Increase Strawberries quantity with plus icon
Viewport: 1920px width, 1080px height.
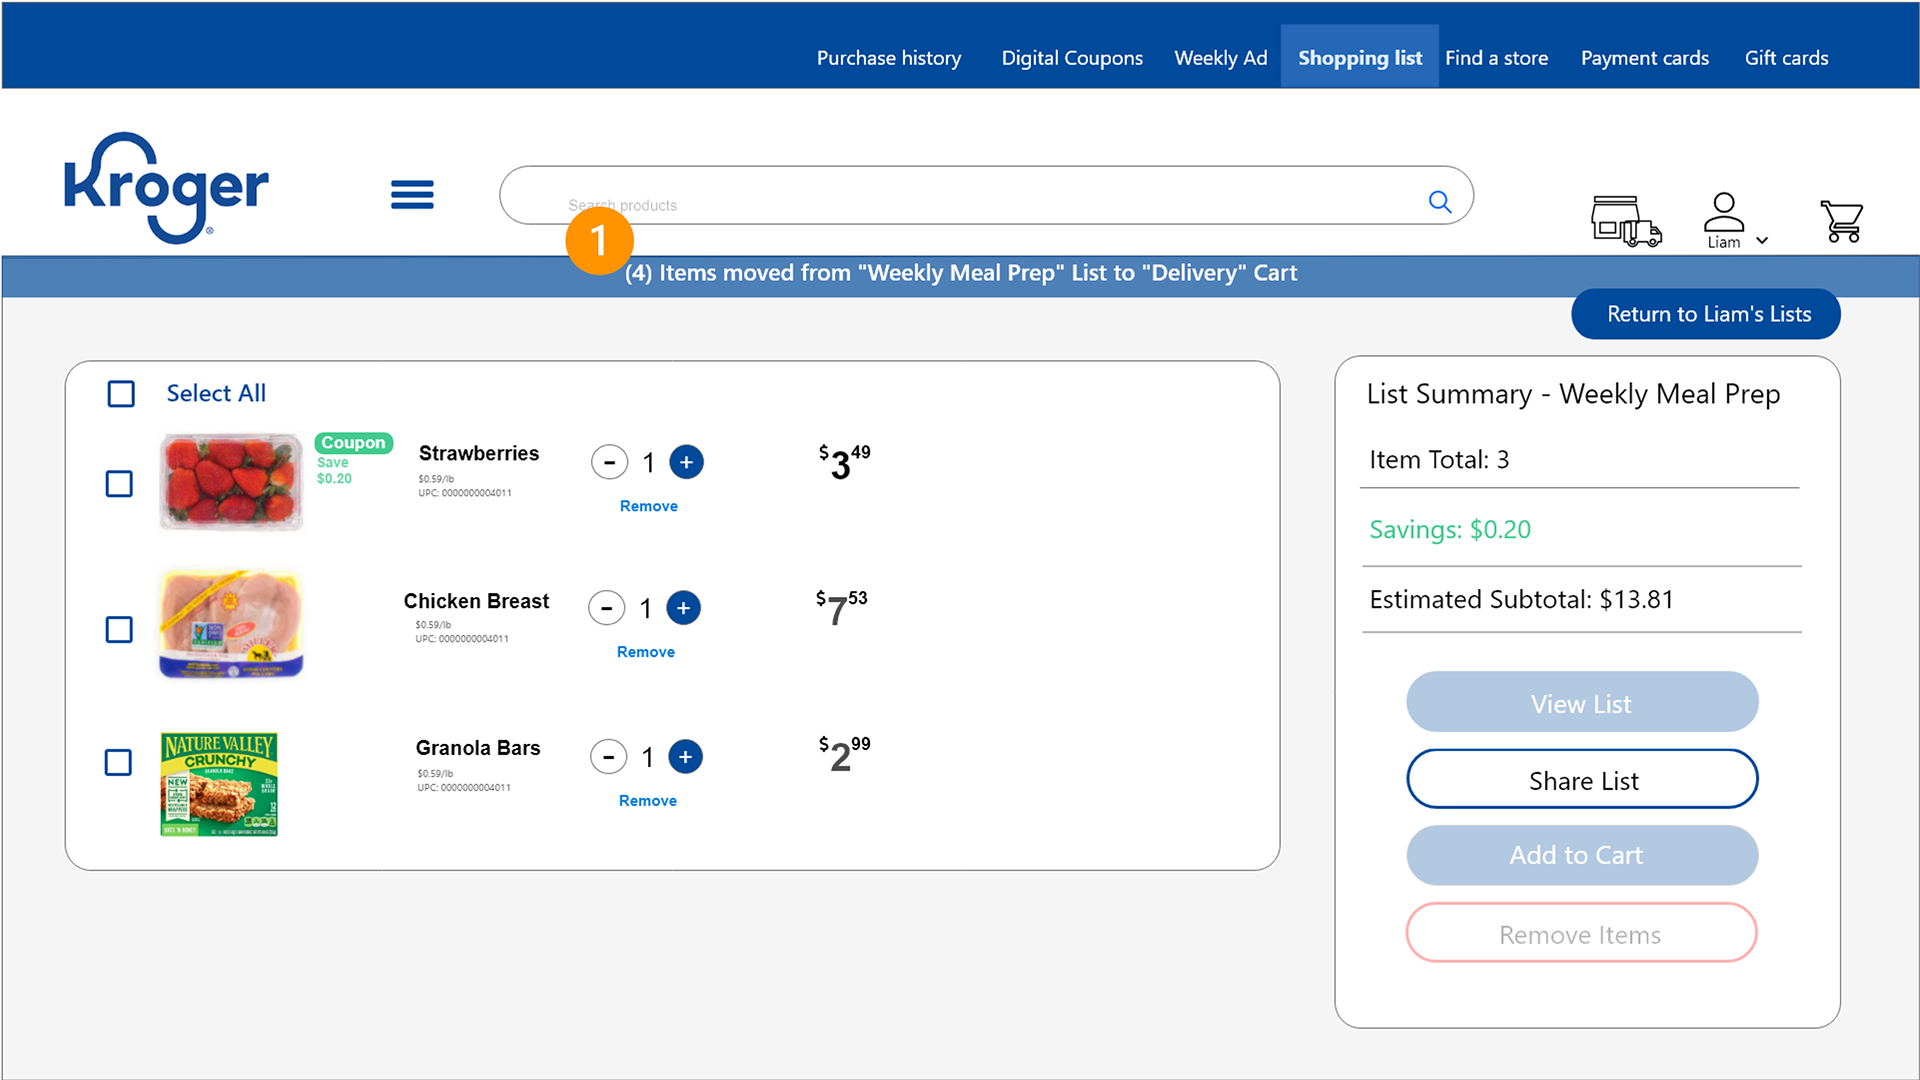pos(686,462)
